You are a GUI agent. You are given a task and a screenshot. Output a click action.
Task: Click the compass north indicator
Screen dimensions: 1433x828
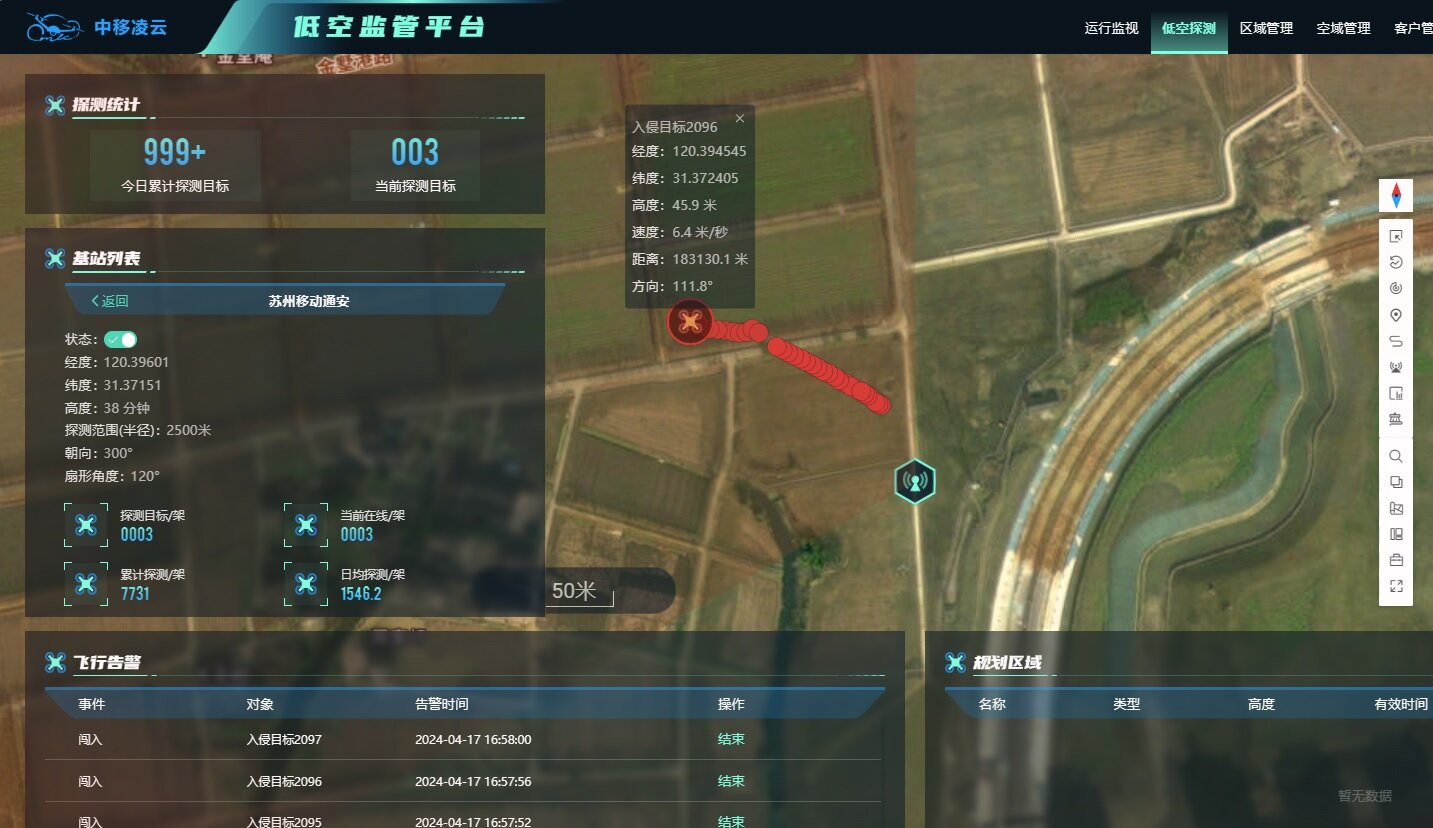tap(1396, 195)
